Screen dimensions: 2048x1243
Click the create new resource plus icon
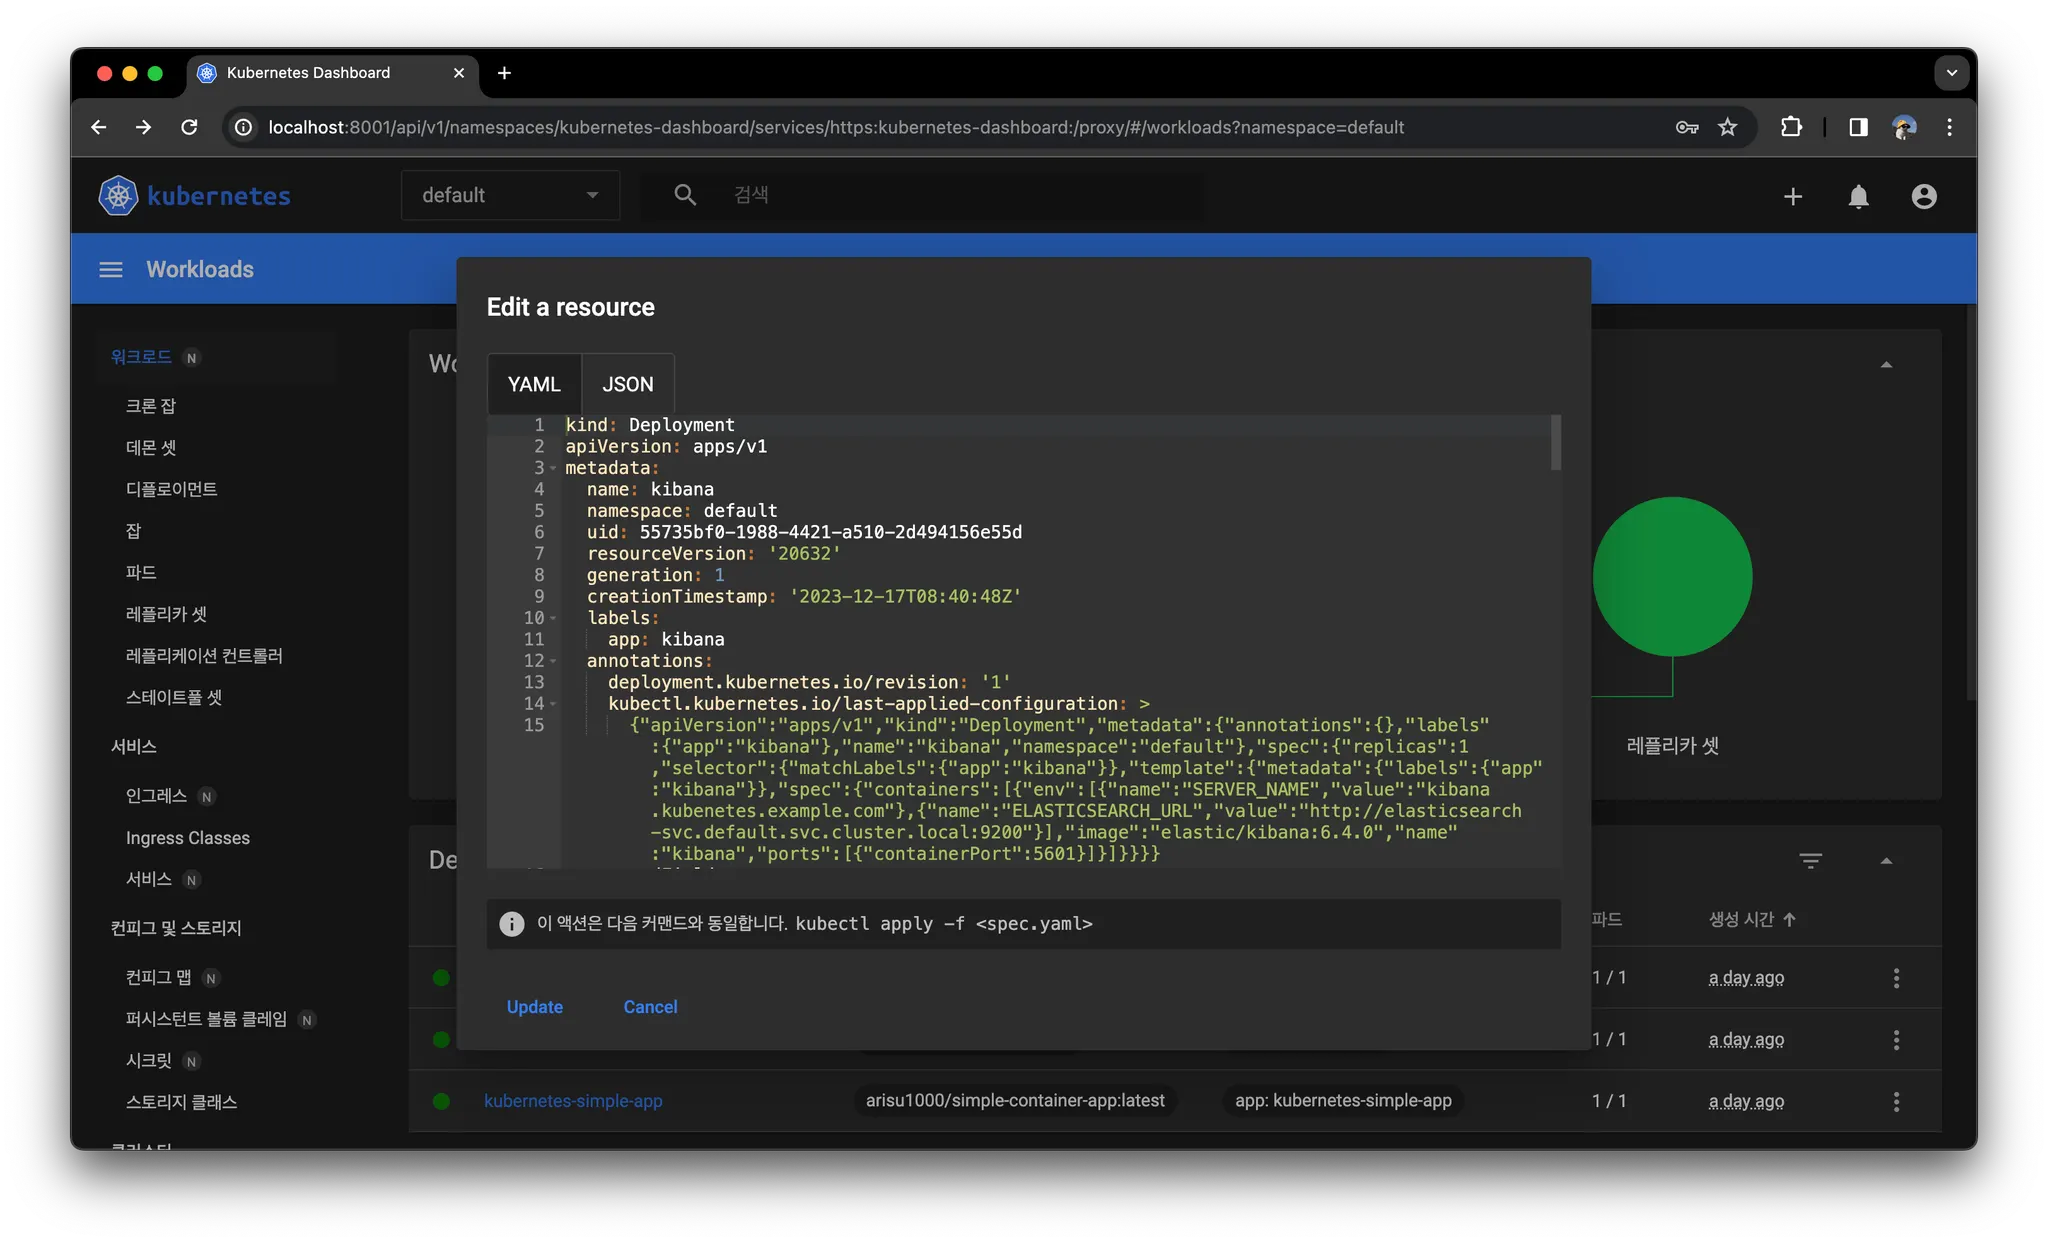1793,197
